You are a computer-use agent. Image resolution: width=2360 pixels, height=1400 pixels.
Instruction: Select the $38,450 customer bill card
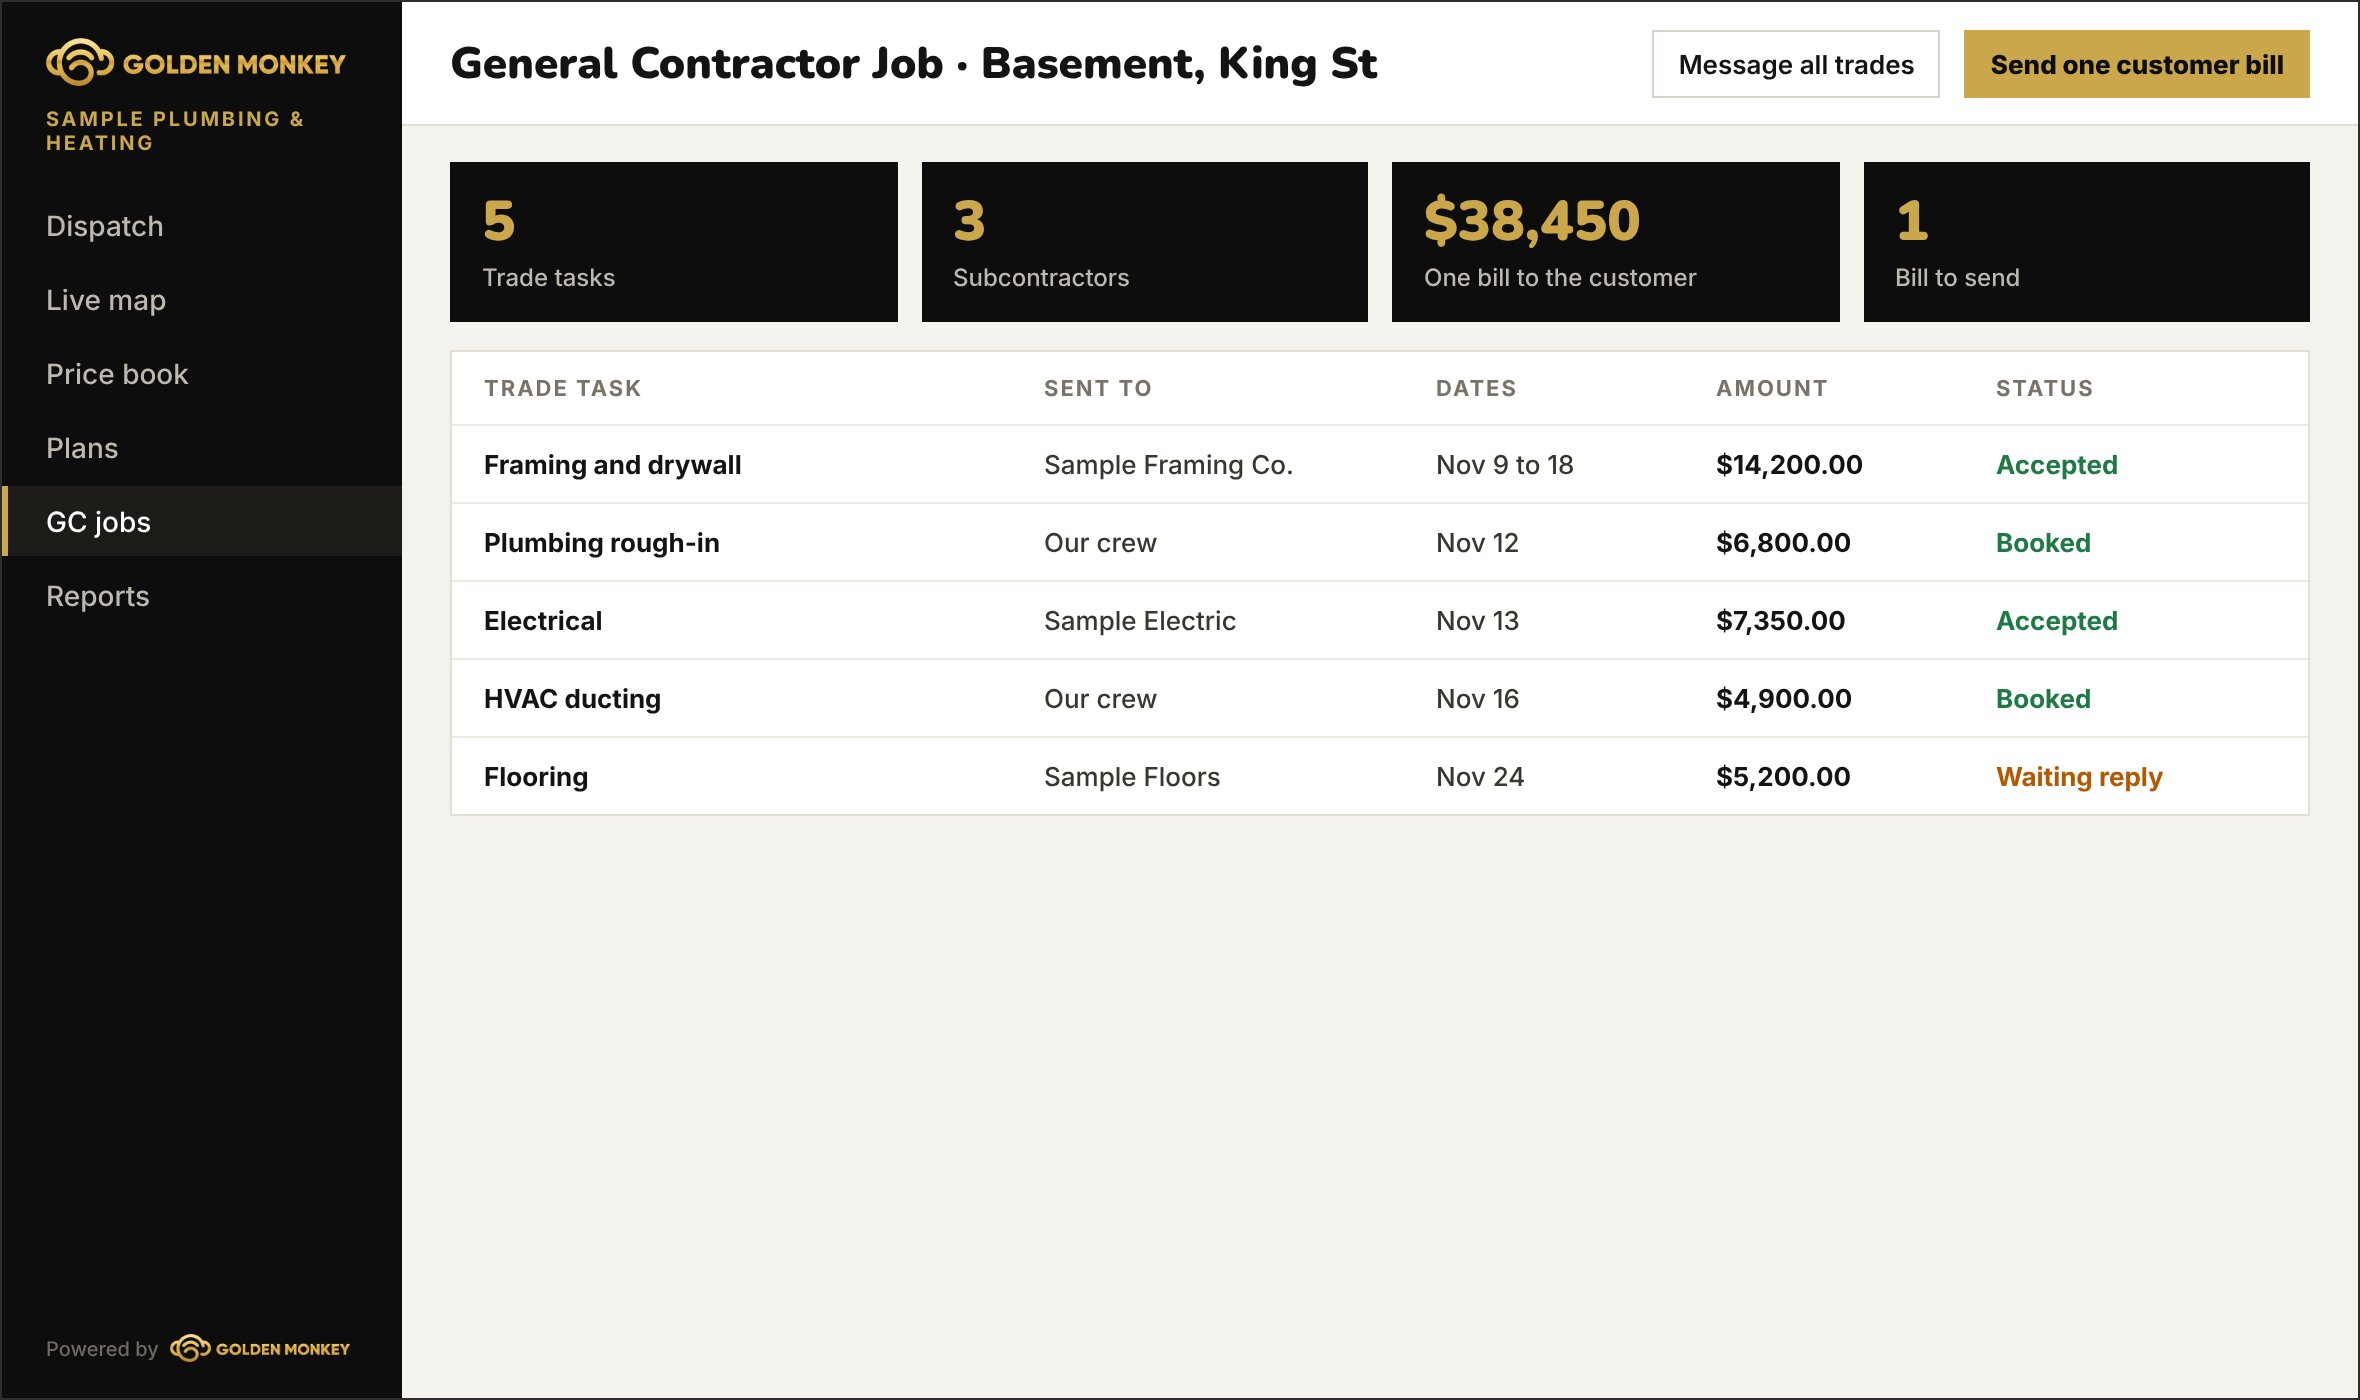[x=1615, y=242]
